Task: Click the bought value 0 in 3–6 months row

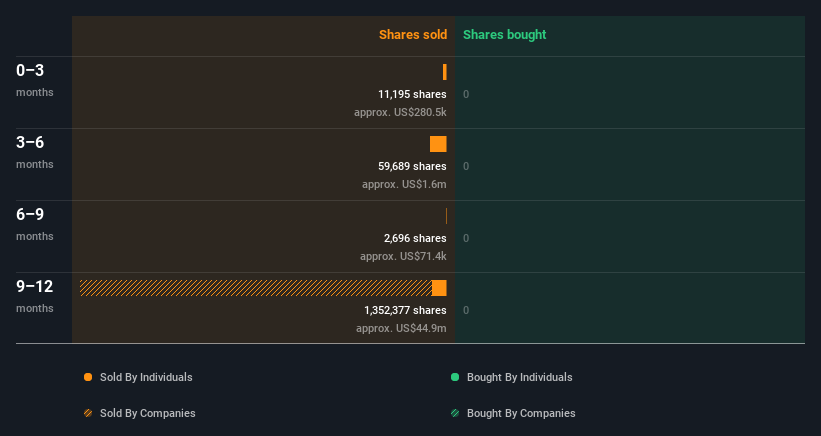Action: (466, 166)
